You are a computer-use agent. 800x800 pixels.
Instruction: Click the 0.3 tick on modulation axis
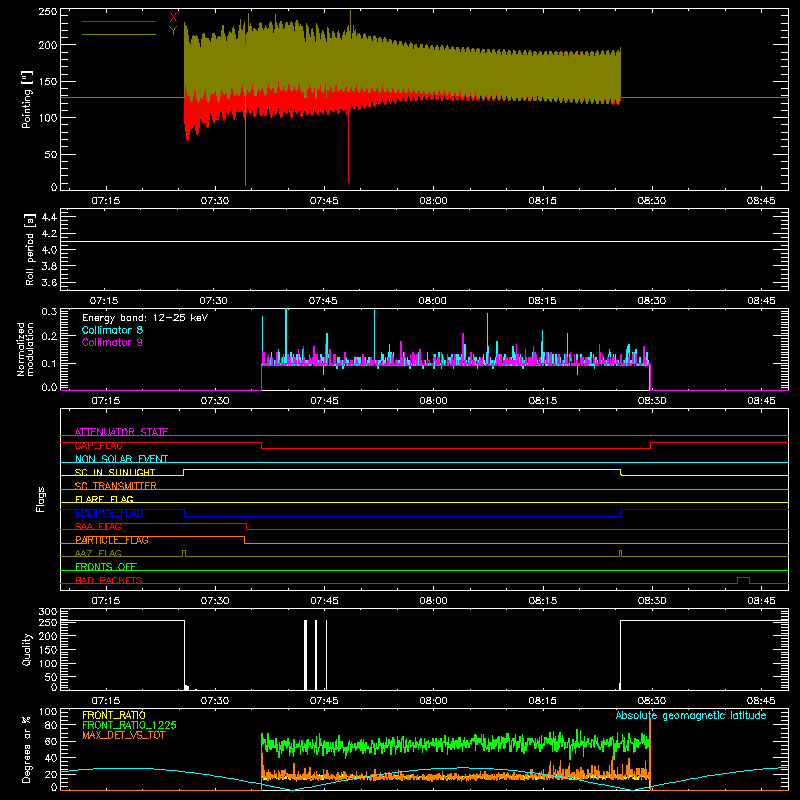point(49,311)
